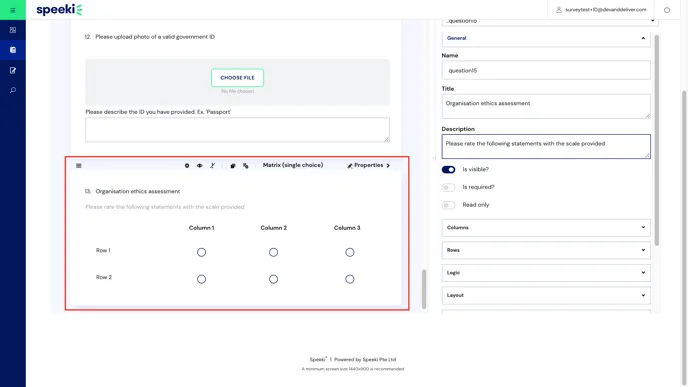688x387 pixels.
Task: Expand the Columns section
Action: pos(546,228)
